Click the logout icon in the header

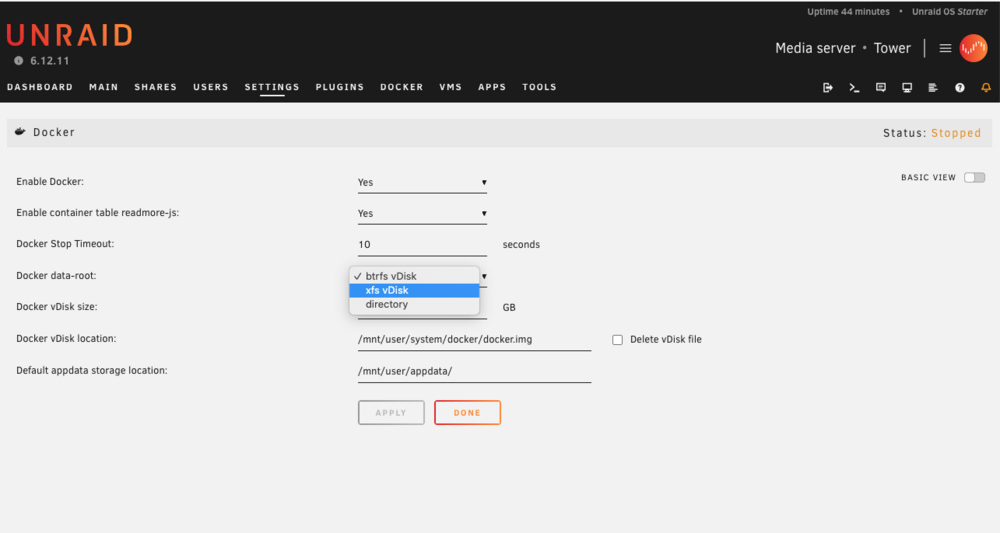(828, 87)
